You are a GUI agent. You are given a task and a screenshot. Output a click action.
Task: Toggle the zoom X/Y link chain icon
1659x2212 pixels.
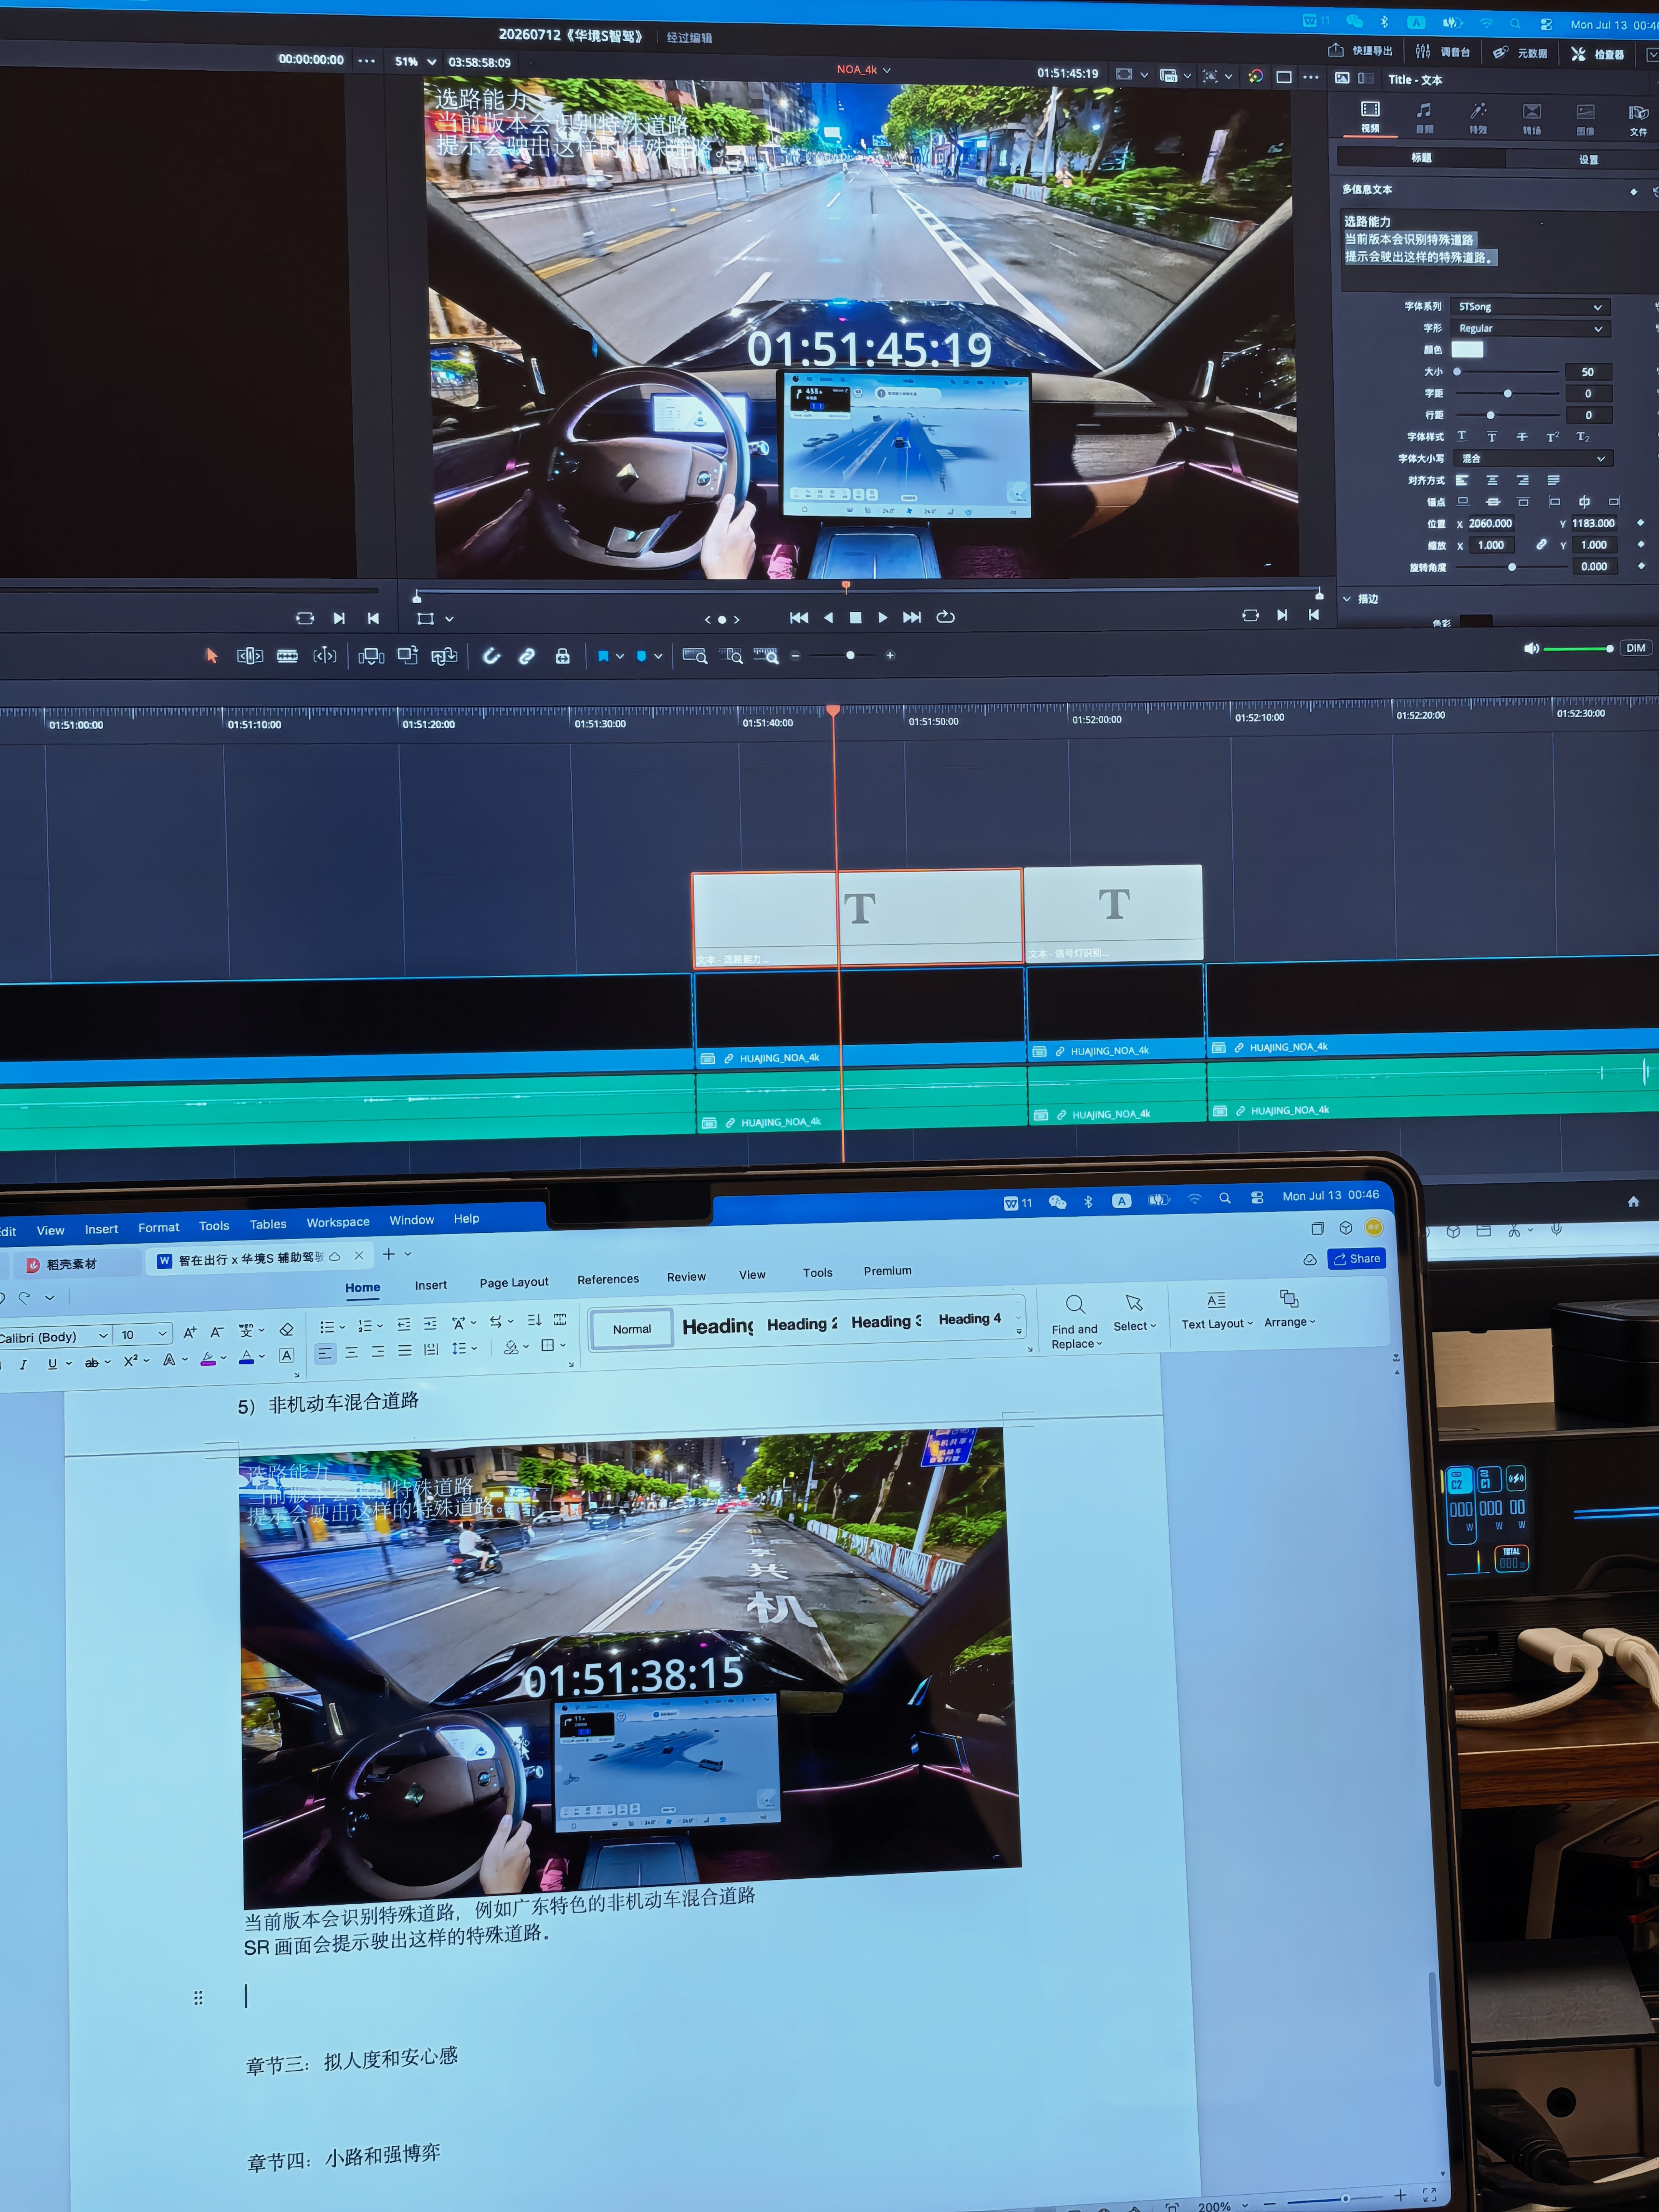click(x=1541, y=545)
